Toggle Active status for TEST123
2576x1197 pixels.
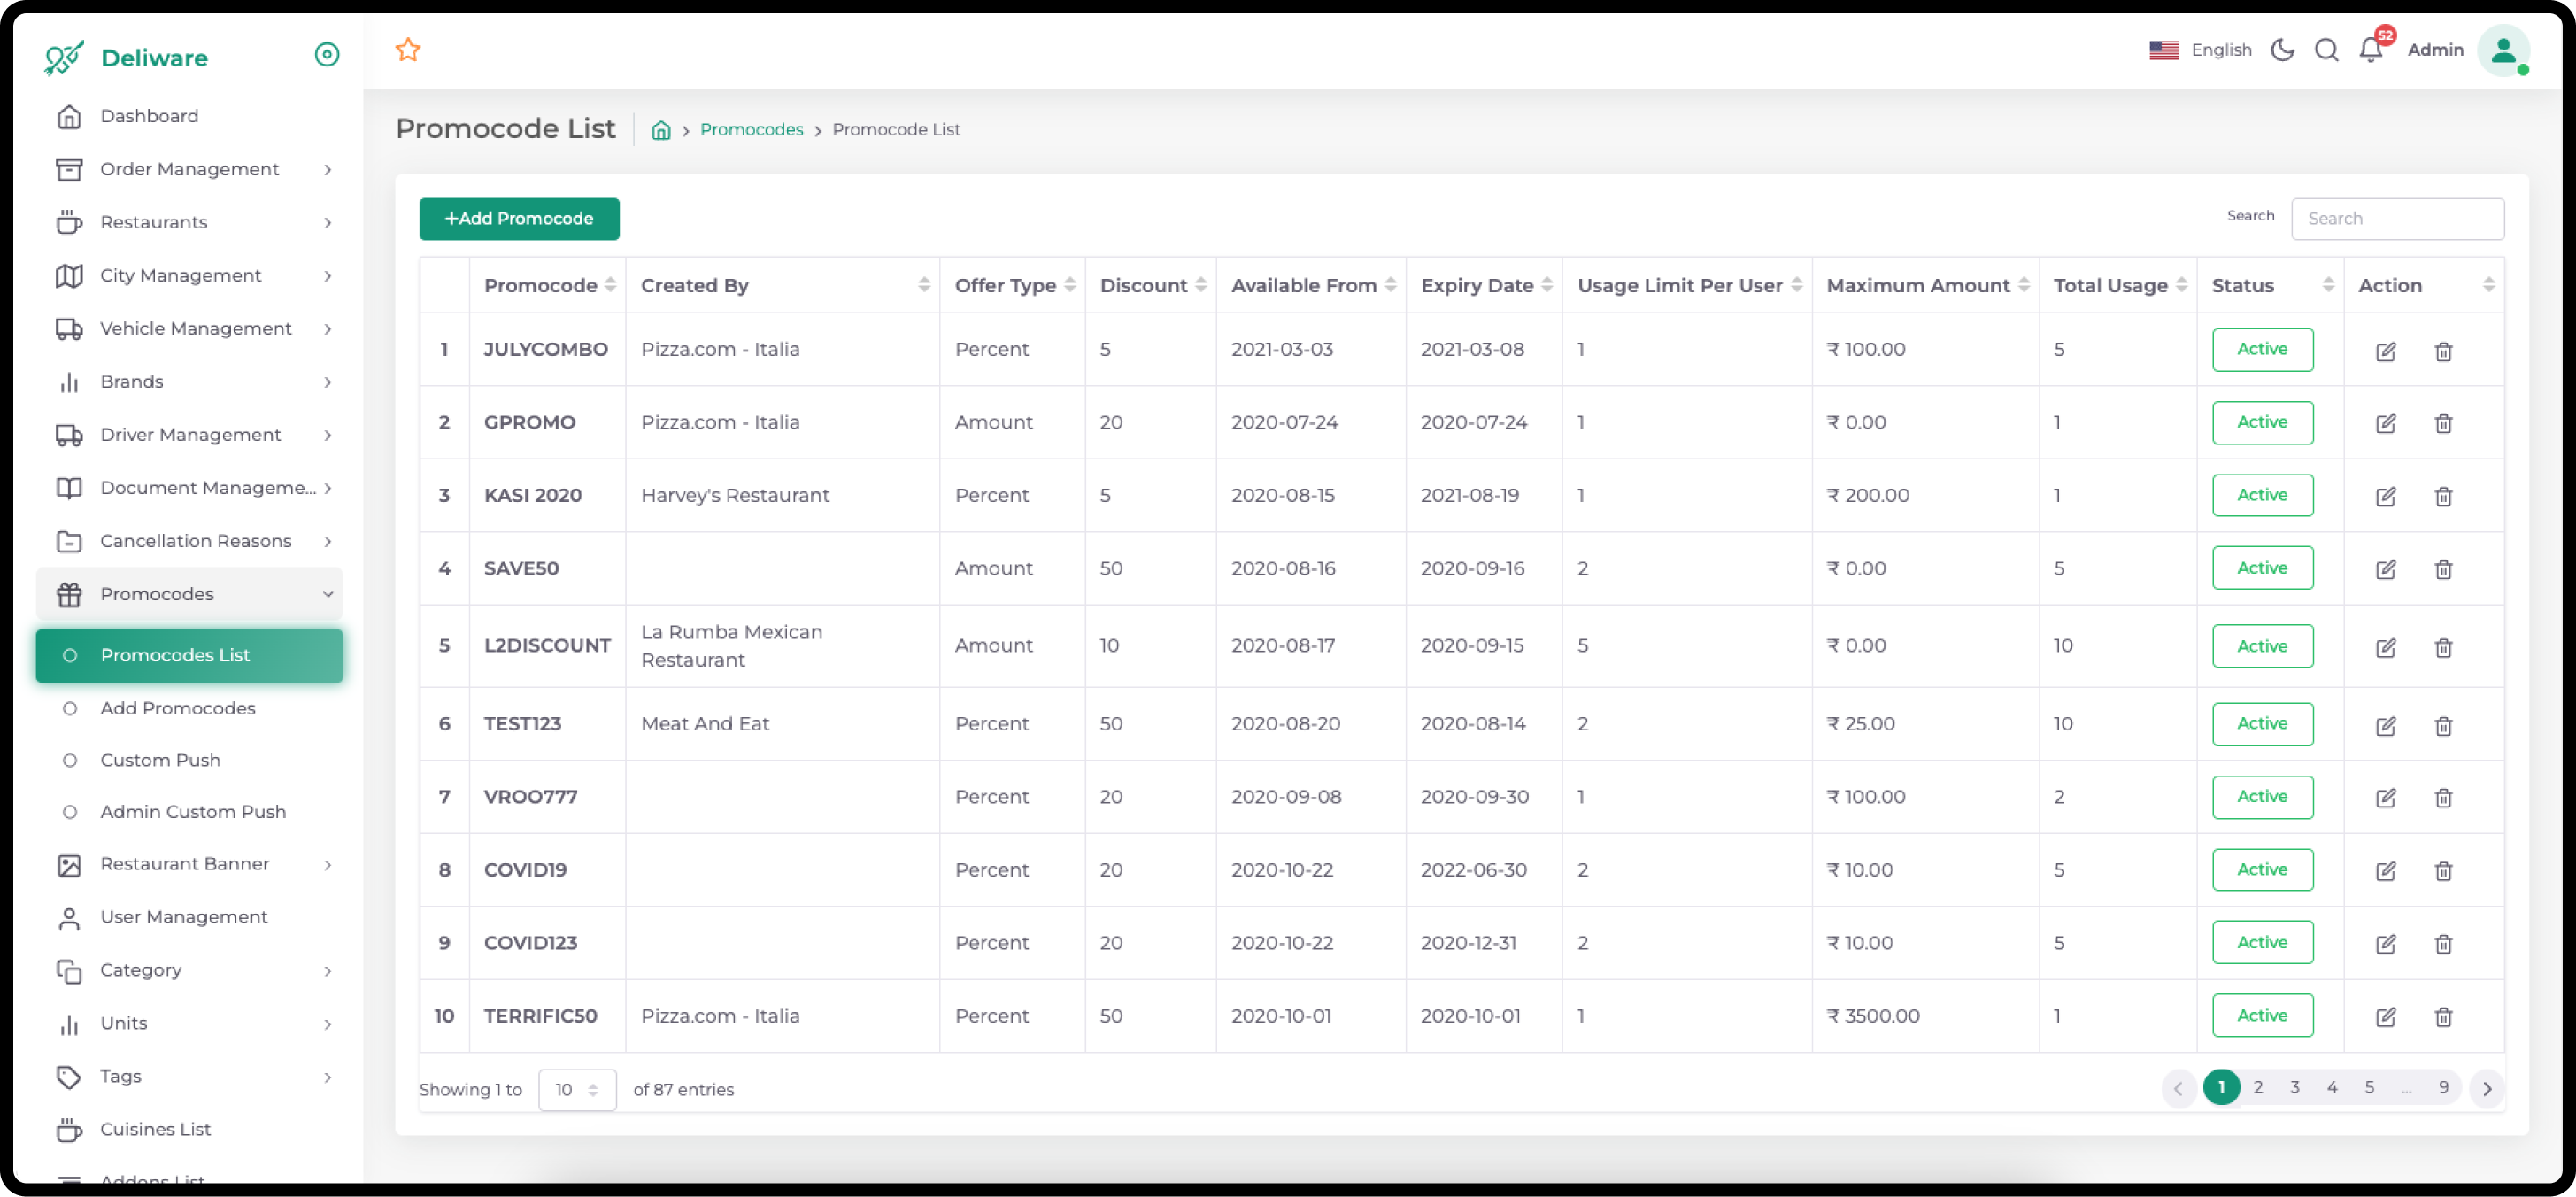(x=2262, y=724)
